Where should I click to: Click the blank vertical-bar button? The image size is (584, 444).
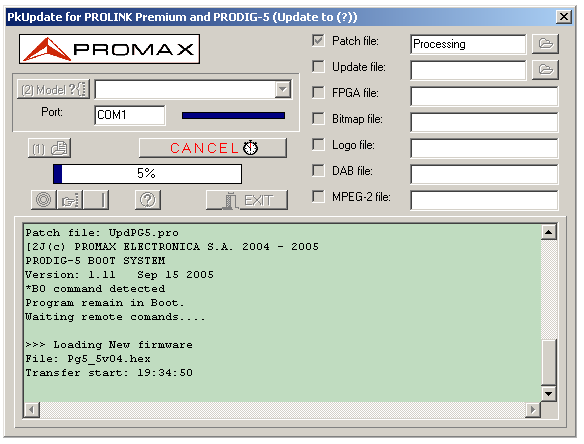click(x=96, y=200)
